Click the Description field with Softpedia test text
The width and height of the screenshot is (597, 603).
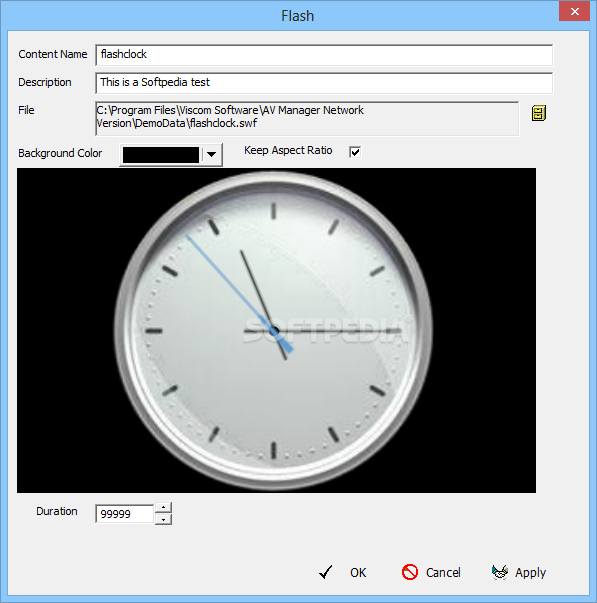324,83
